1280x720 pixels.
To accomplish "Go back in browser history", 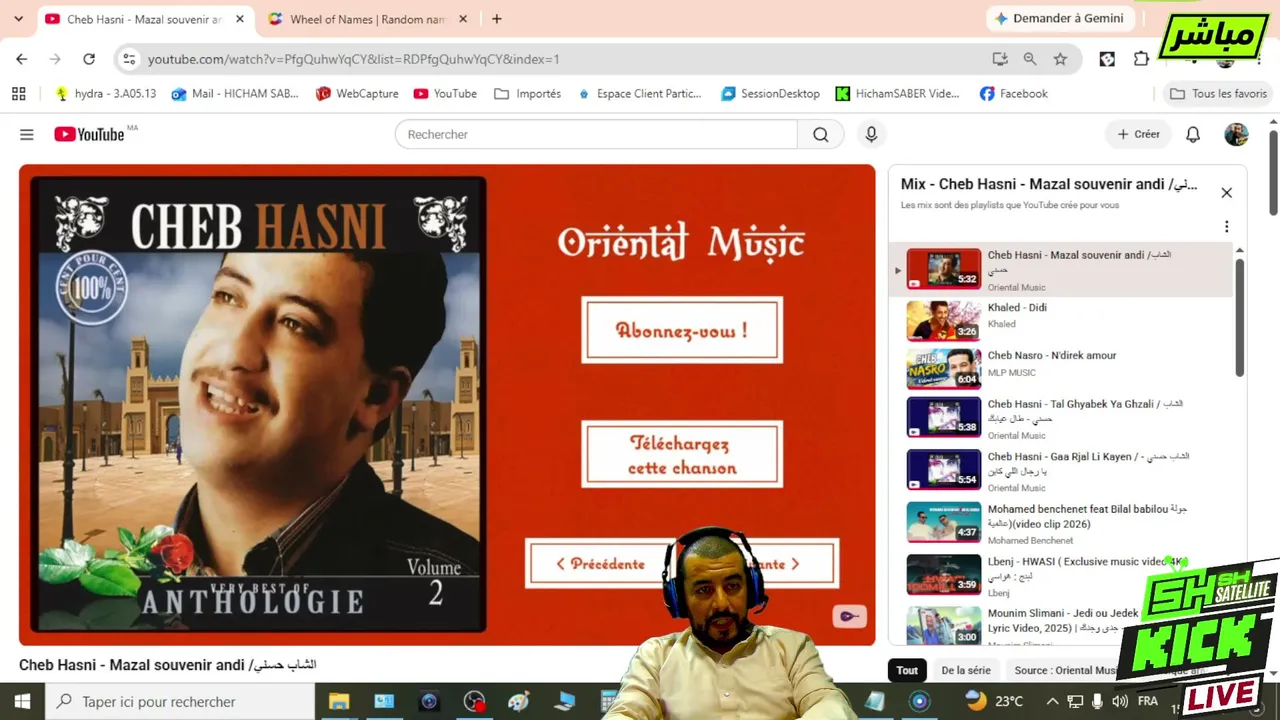I will coord(22,59).
